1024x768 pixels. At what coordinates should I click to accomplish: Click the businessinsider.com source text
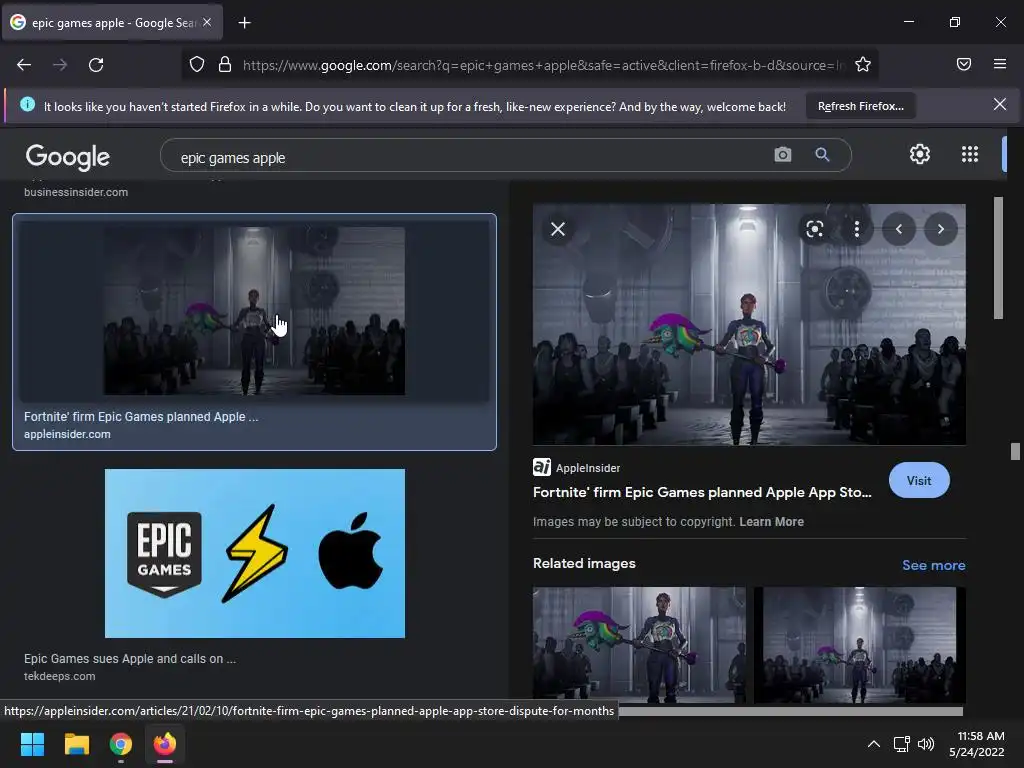point(76,192)
